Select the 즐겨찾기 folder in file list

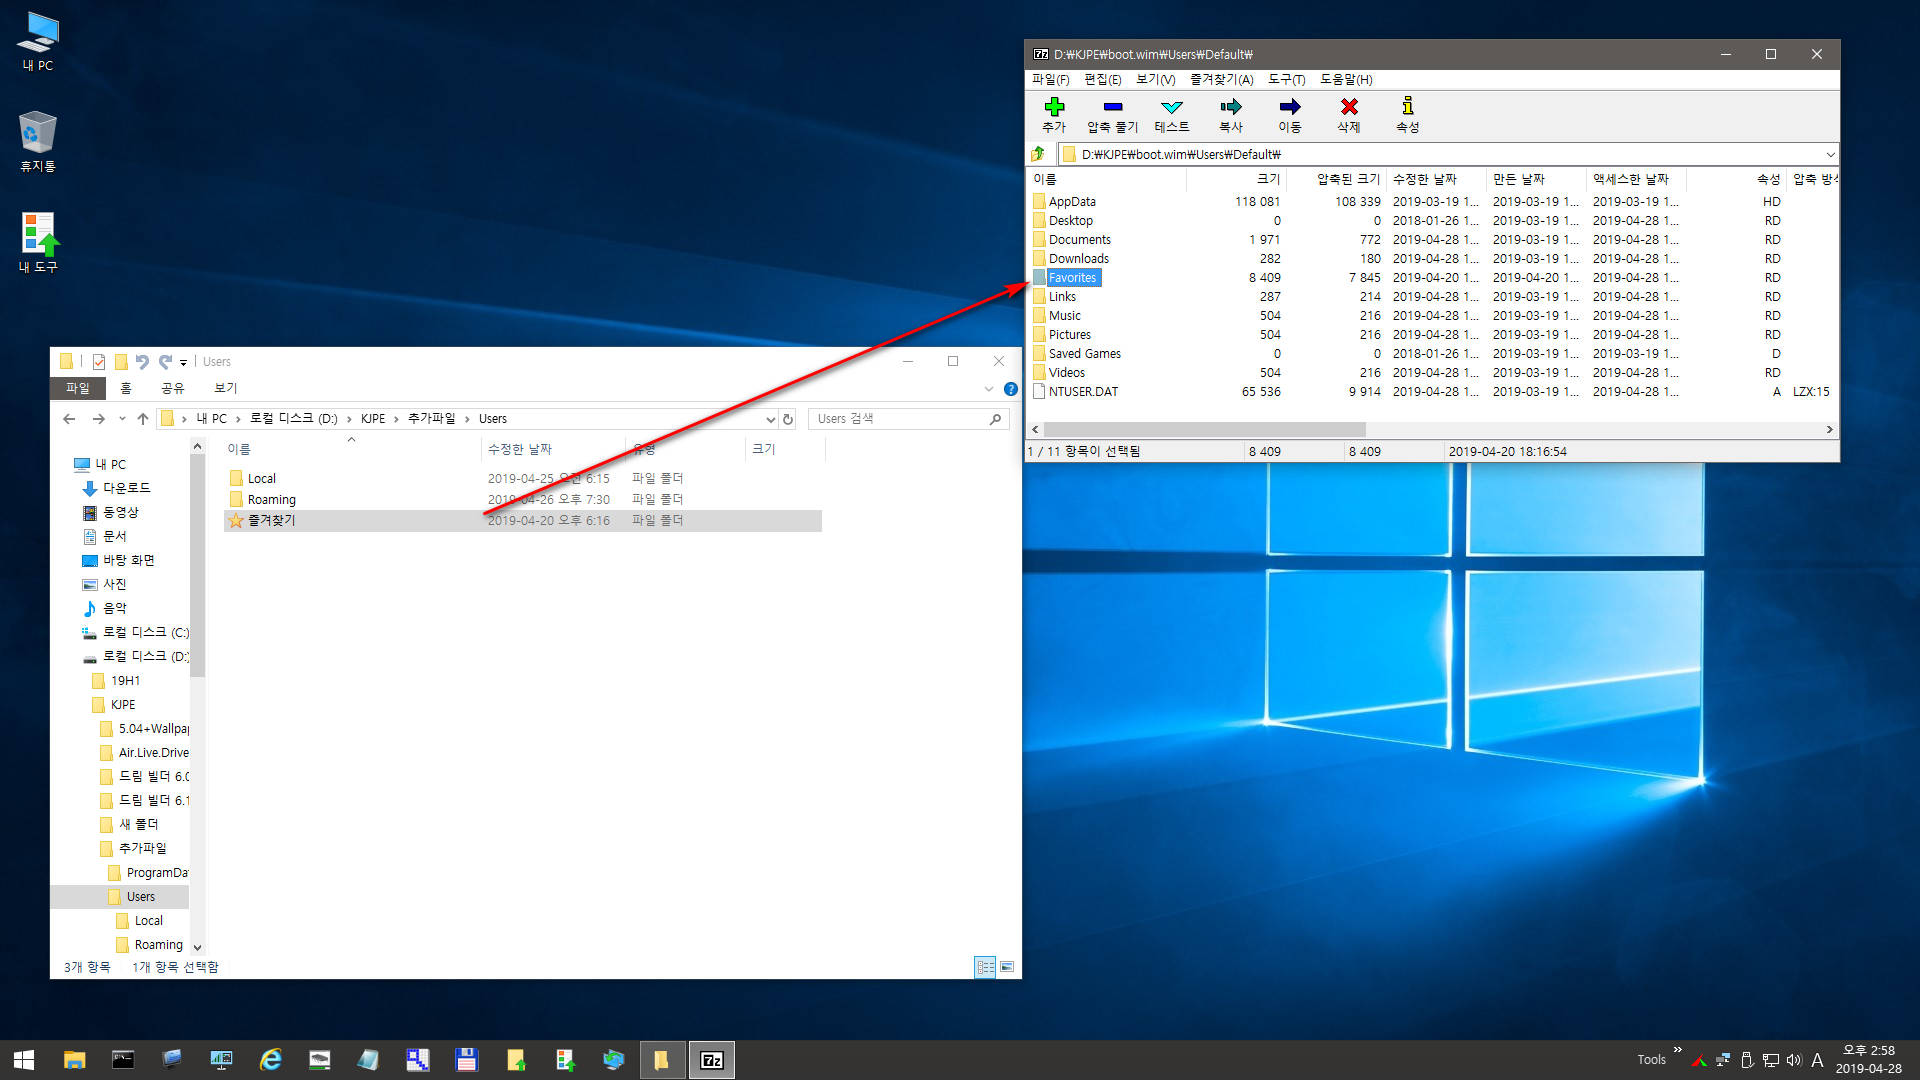click(523, 520)
